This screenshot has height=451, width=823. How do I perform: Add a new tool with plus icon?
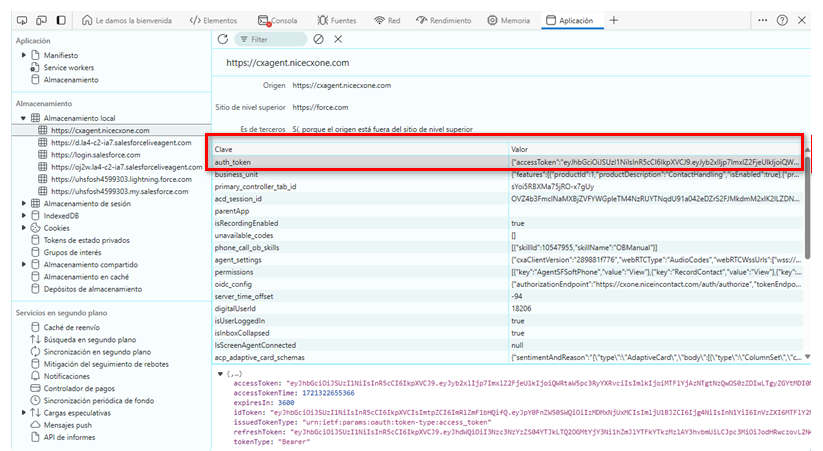coord(614,20)
